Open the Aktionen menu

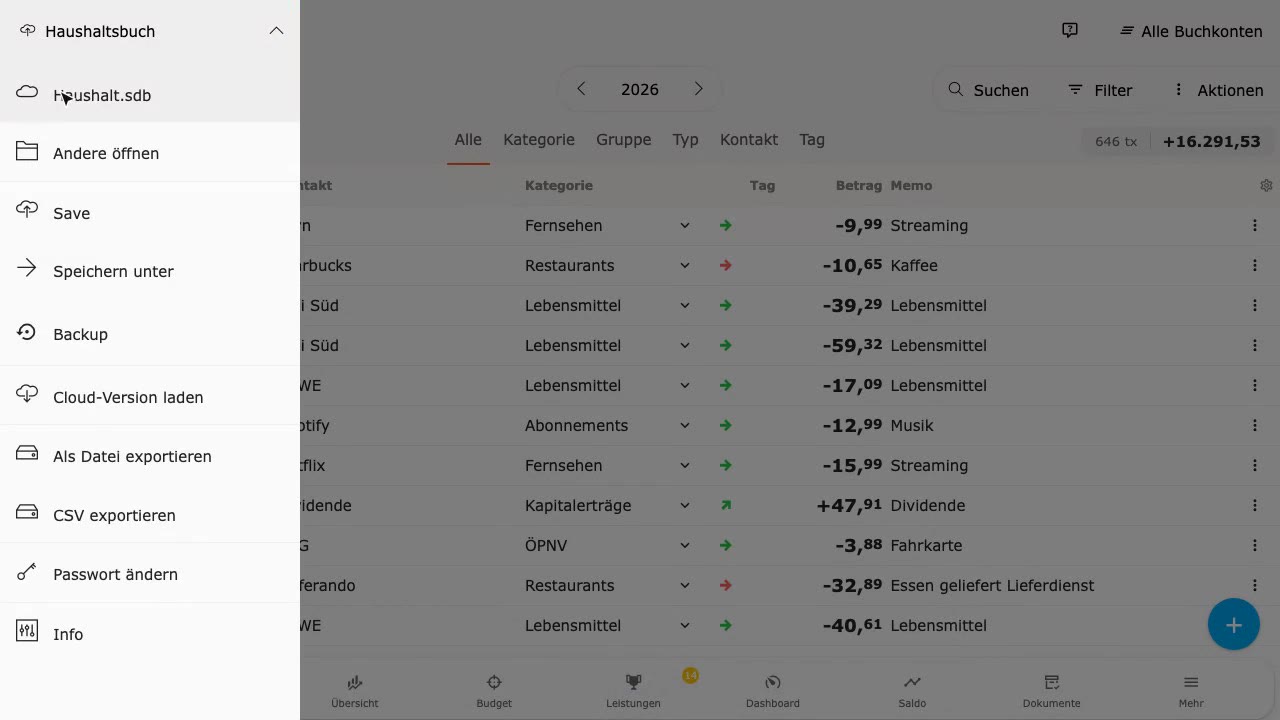(x=1218, y=90)
